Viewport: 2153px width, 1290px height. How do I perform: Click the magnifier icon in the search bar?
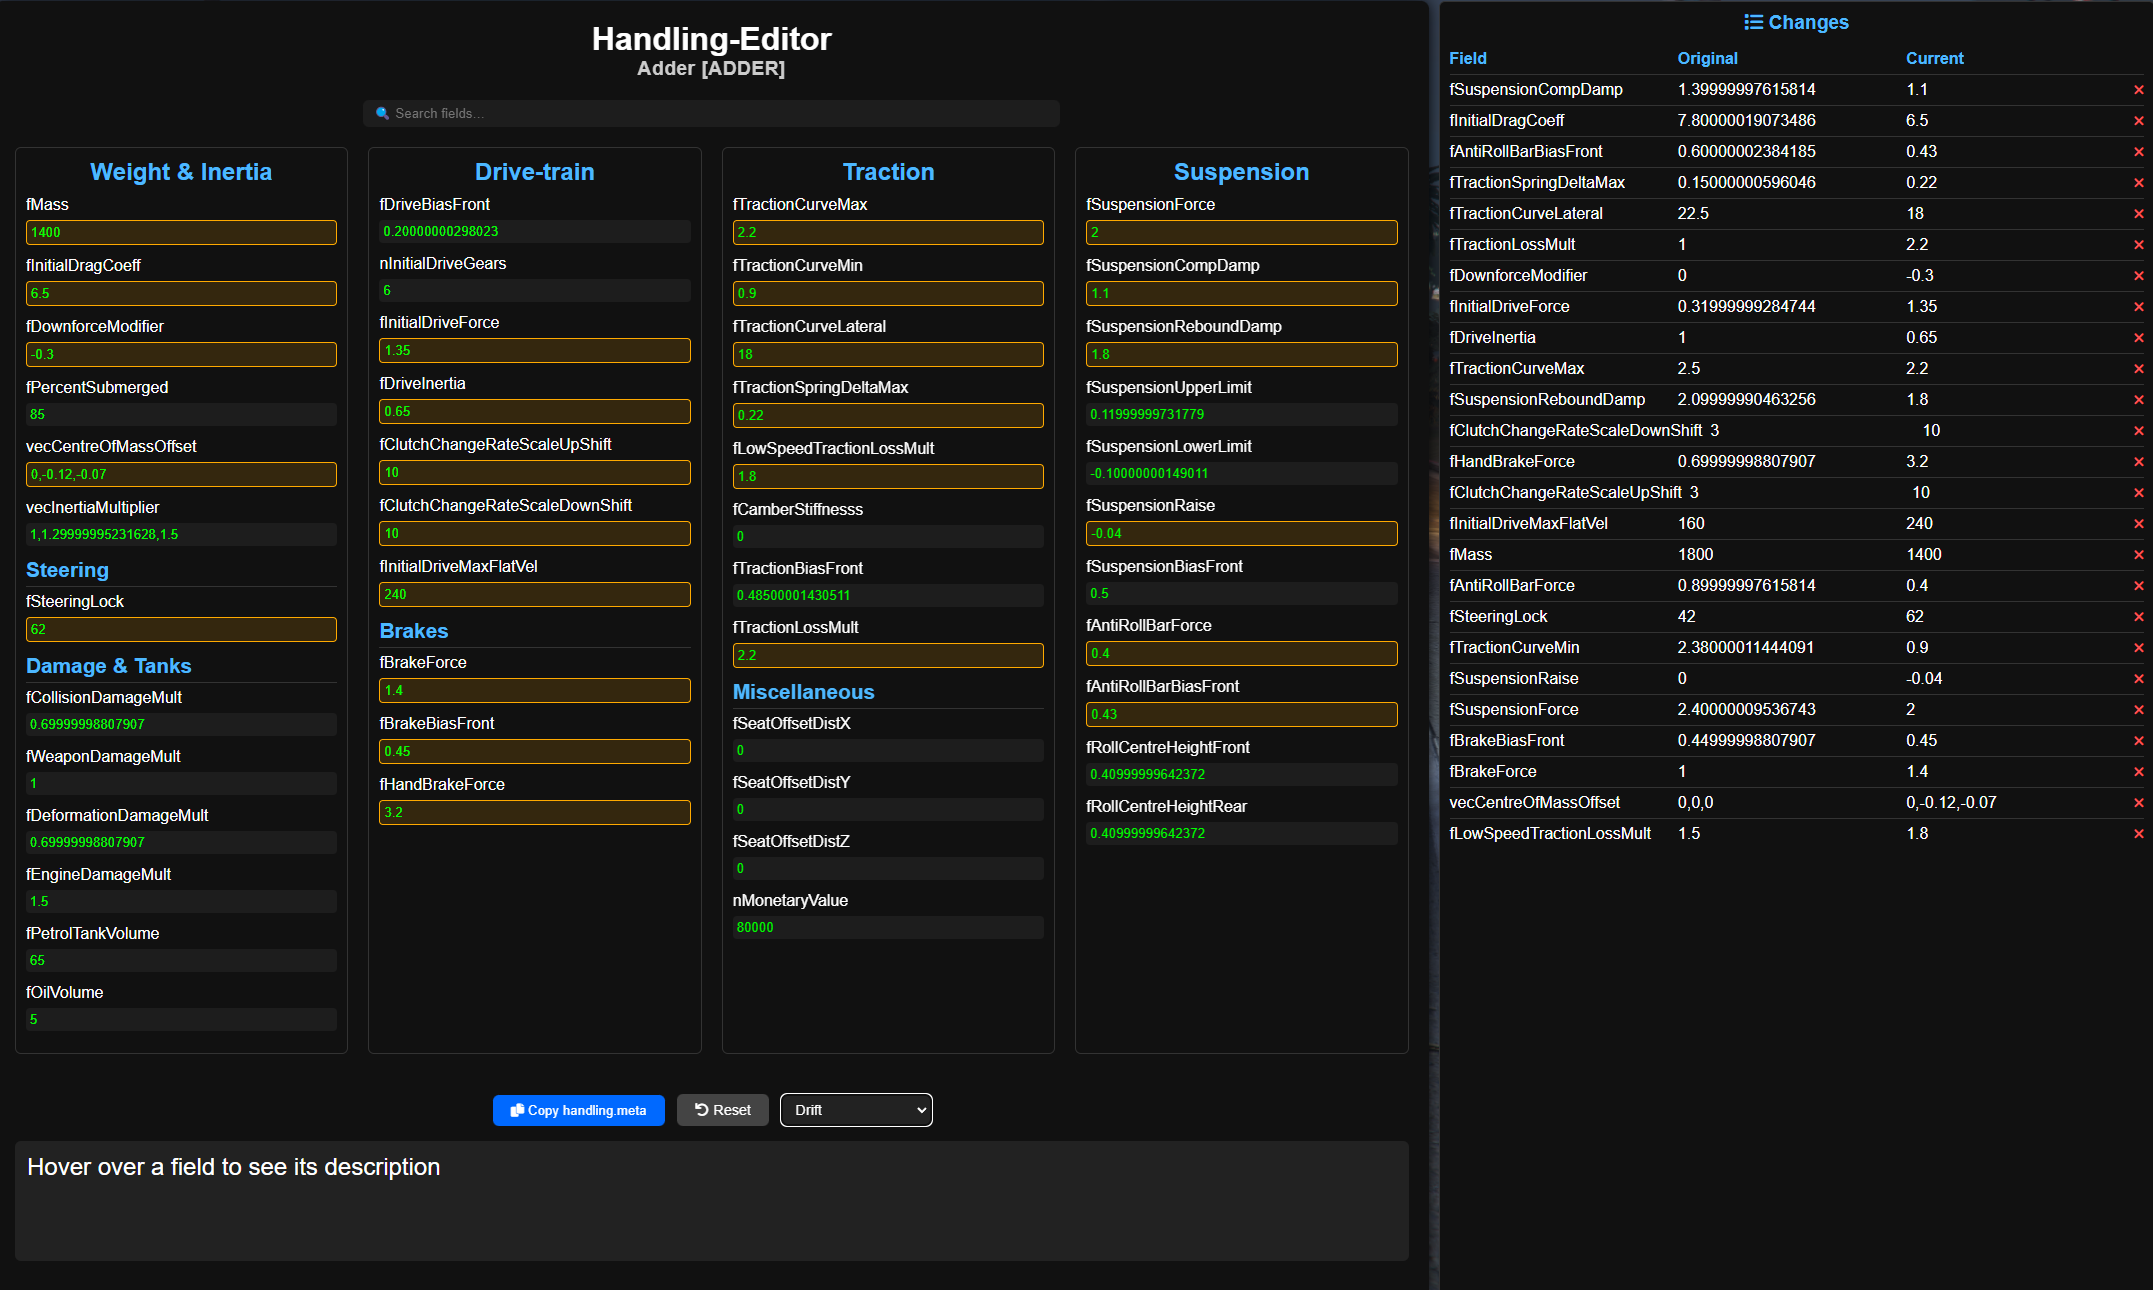[381, 113]
